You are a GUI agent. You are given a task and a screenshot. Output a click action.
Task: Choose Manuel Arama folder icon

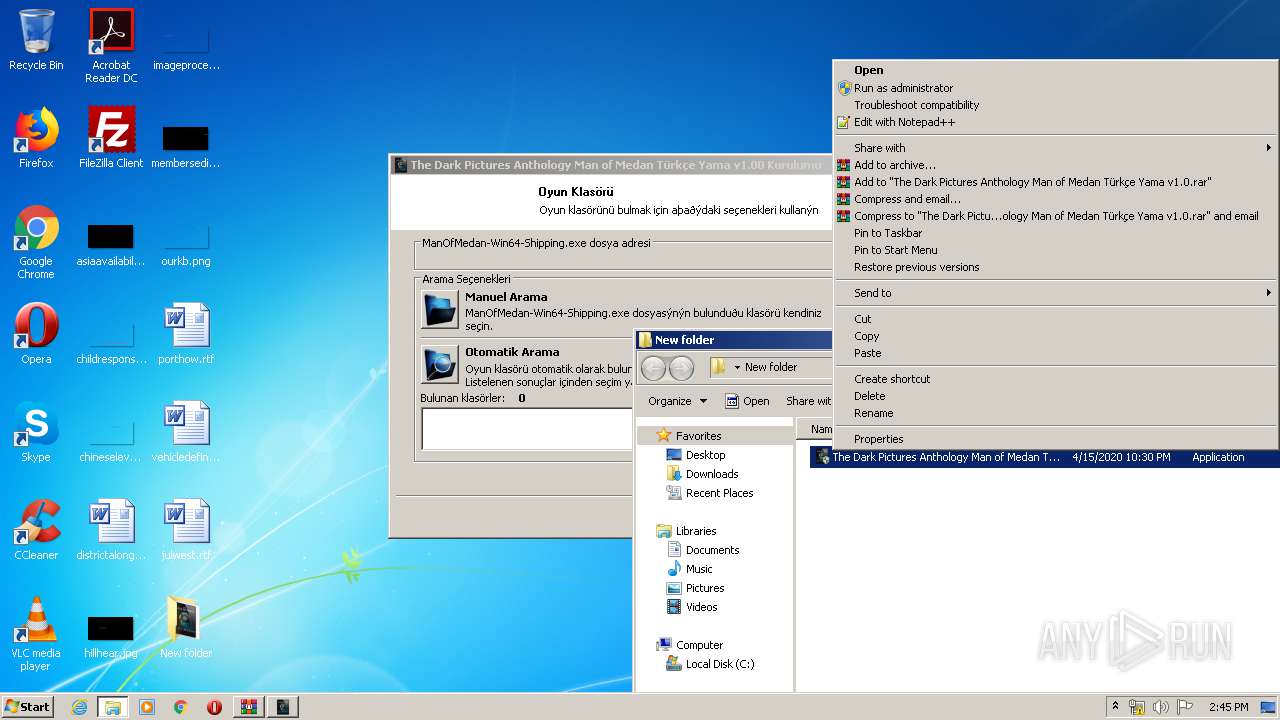click(x=439, y=309)
